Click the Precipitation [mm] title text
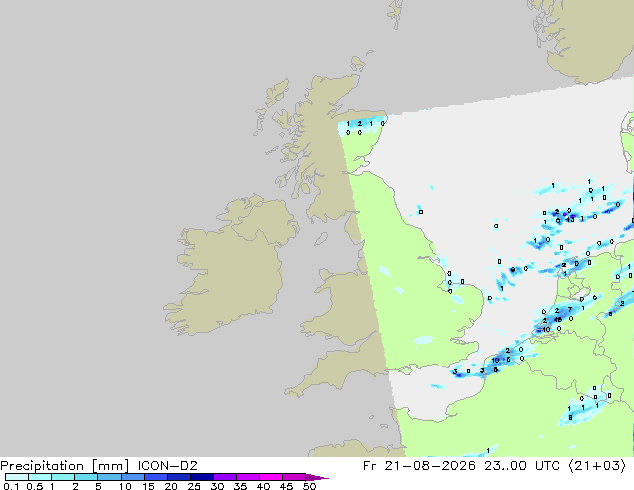Viewport: 634px width, 490px height. coord(65,466)
